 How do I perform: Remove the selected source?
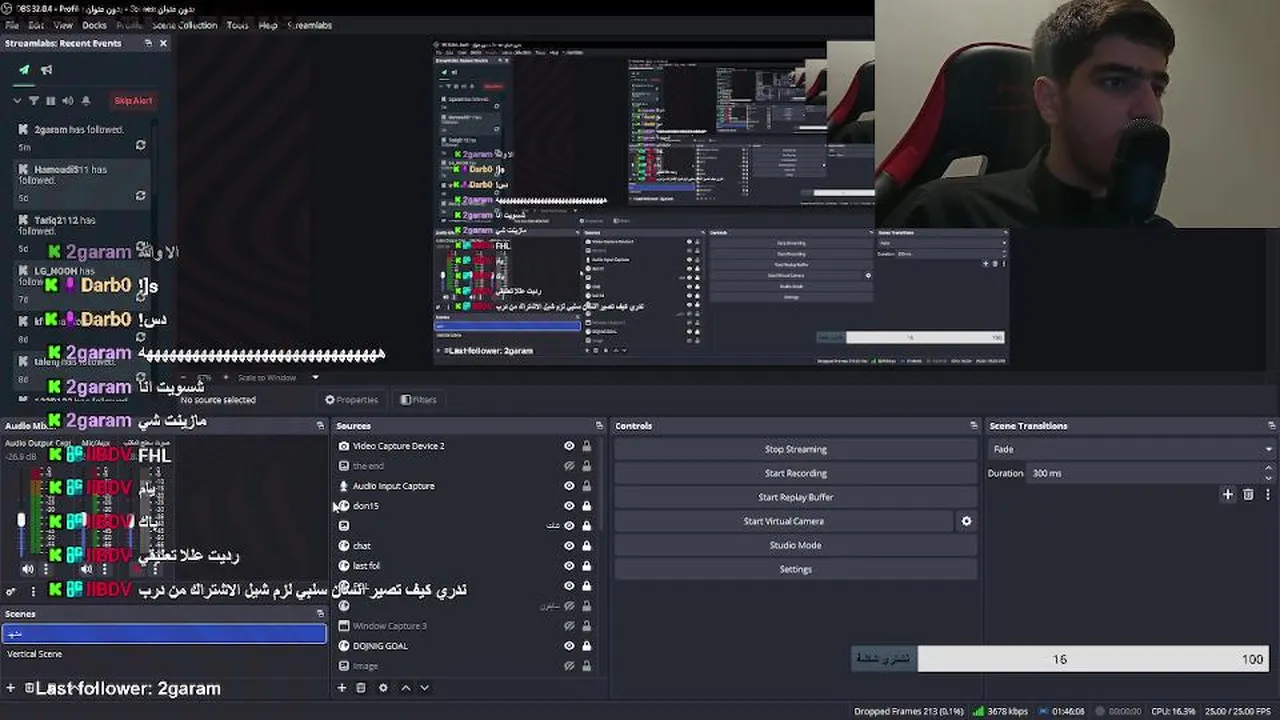(361, 688)
